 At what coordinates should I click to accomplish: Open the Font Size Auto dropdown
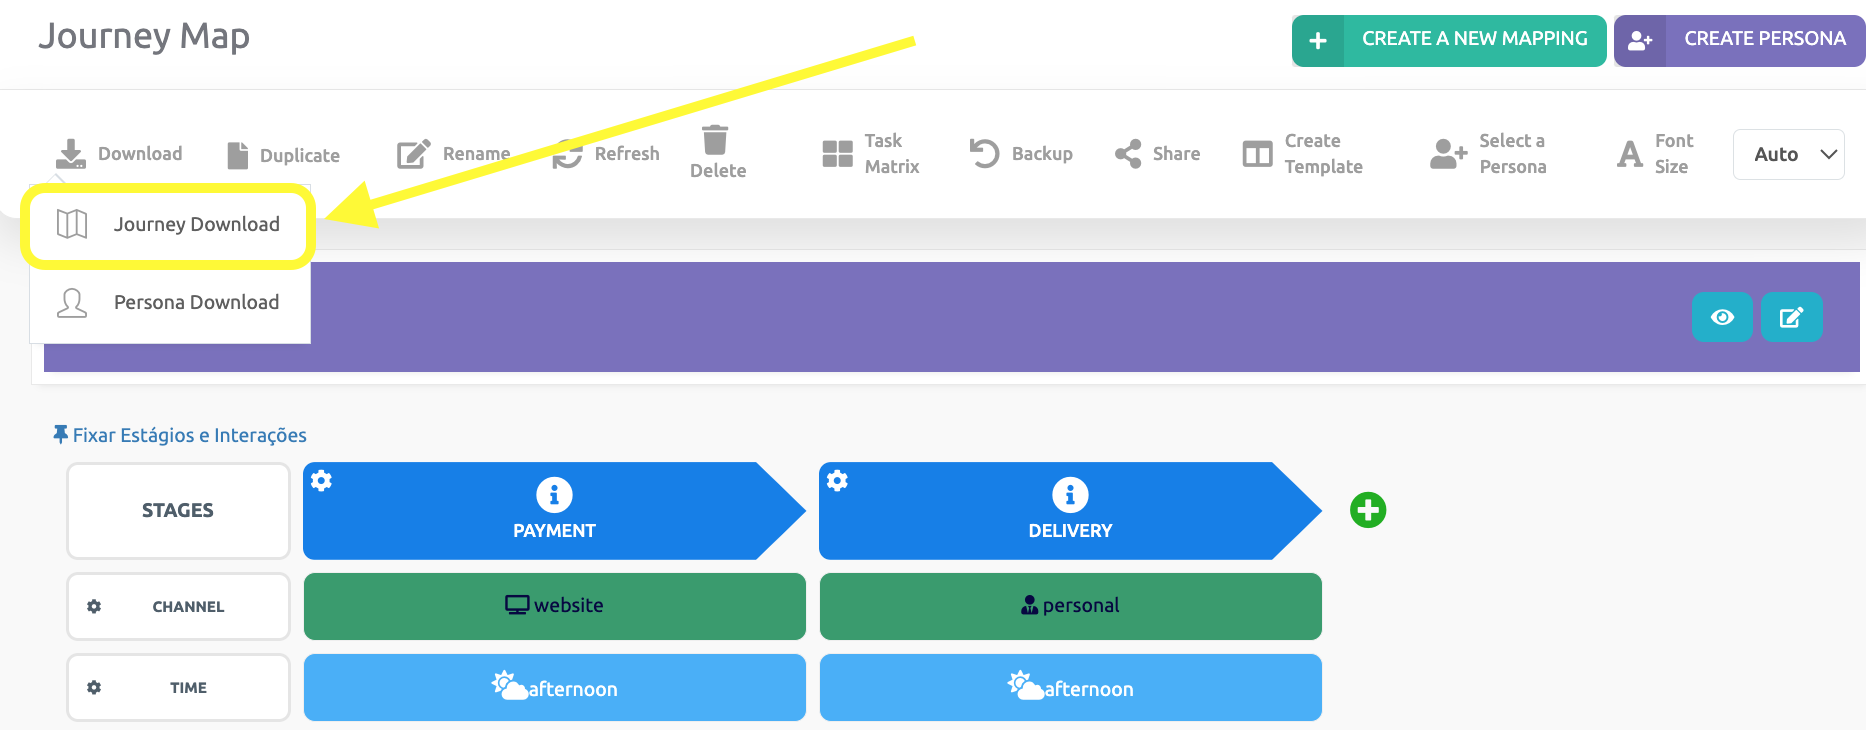point(1788,154)
